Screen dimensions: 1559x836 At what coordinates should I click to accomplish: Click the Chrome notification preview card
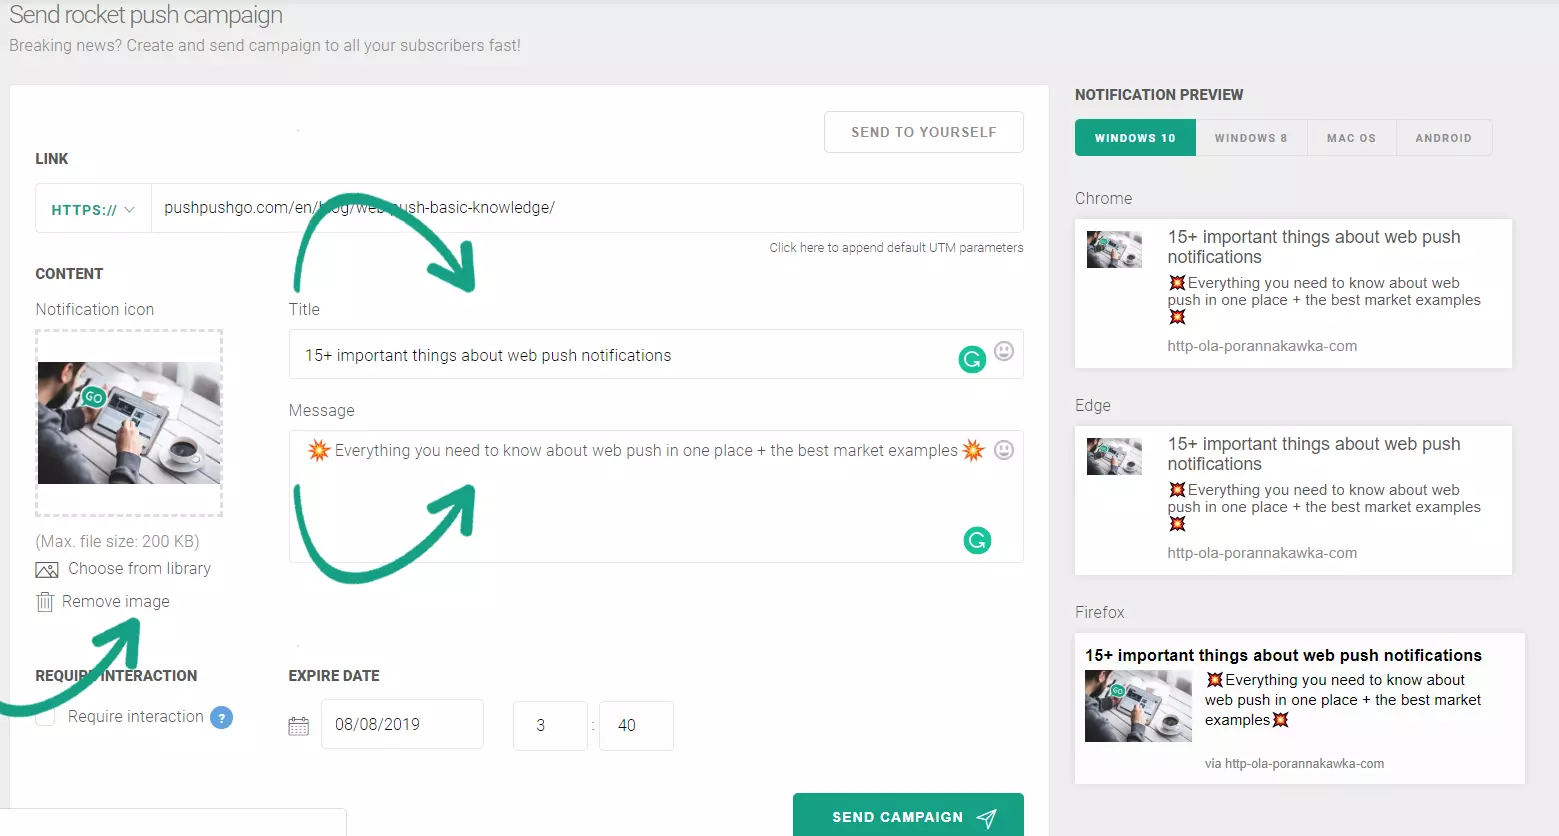[x=1293, y=293]
